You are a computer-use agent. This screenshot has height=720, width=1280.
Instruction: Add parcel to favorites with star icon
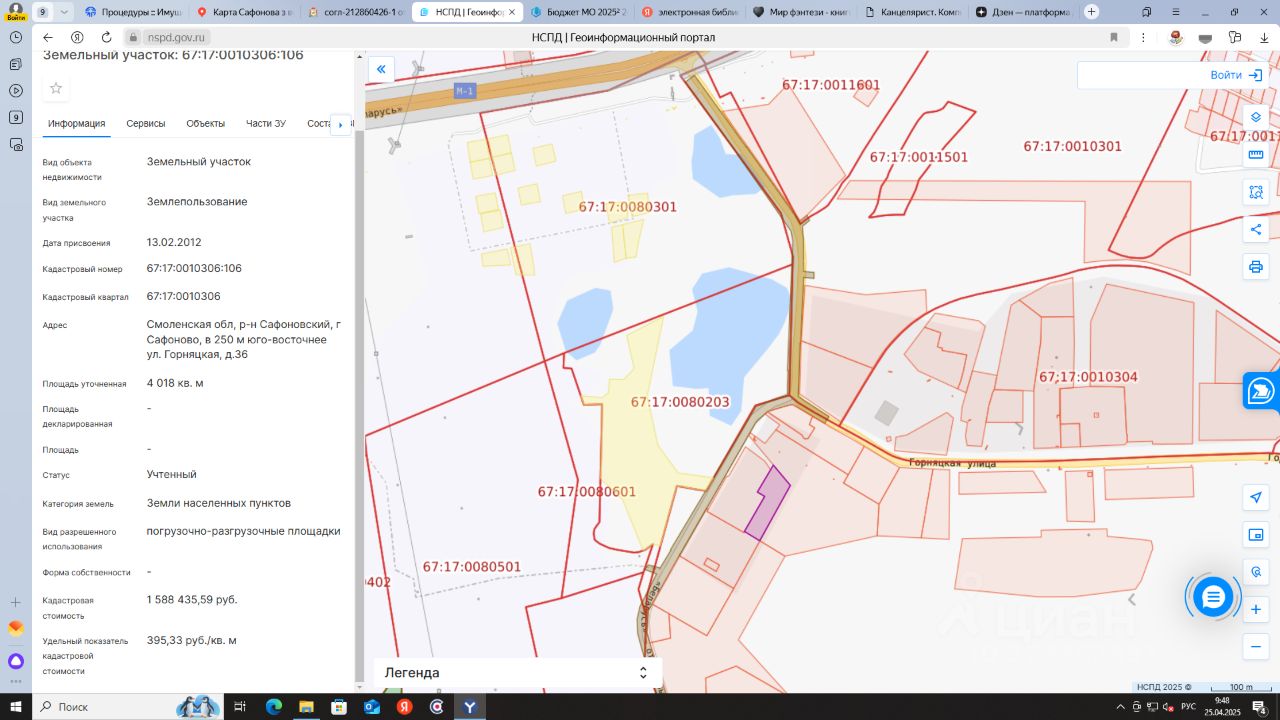pyautogui.click(x=56, y=88)
